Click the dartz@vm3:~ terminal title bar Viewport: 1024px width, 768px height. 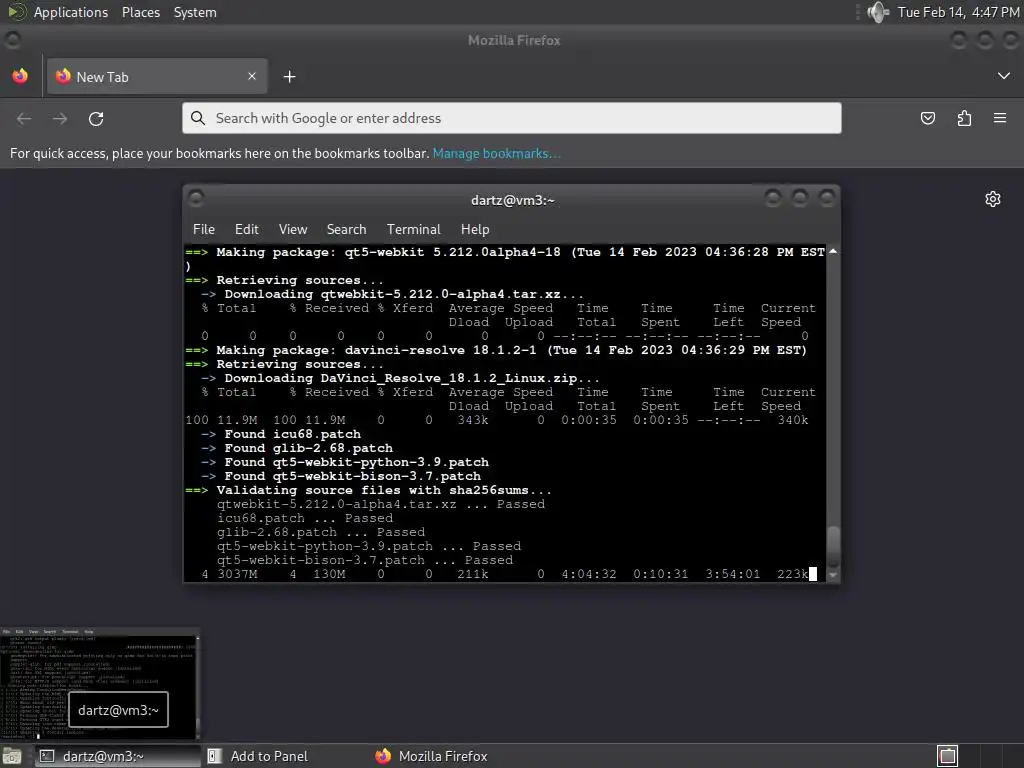pos(513,200)
